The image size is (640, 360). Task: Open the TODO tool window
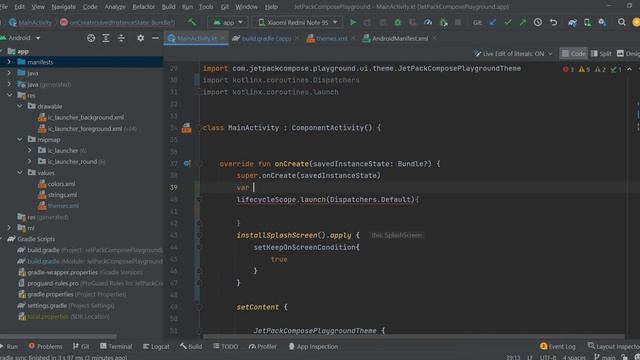click(x=226, y=347)
